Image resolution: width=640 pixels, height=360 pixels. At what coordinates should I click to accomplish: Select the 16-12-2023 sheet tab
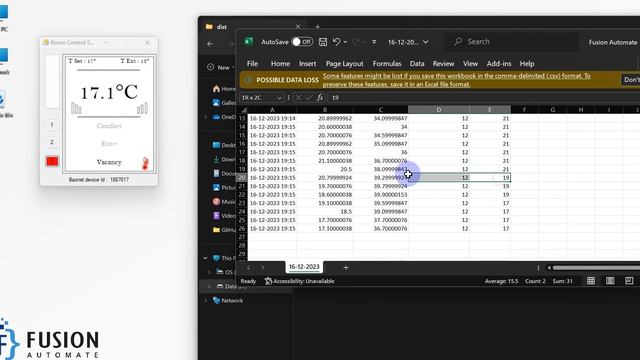point(304,267)
